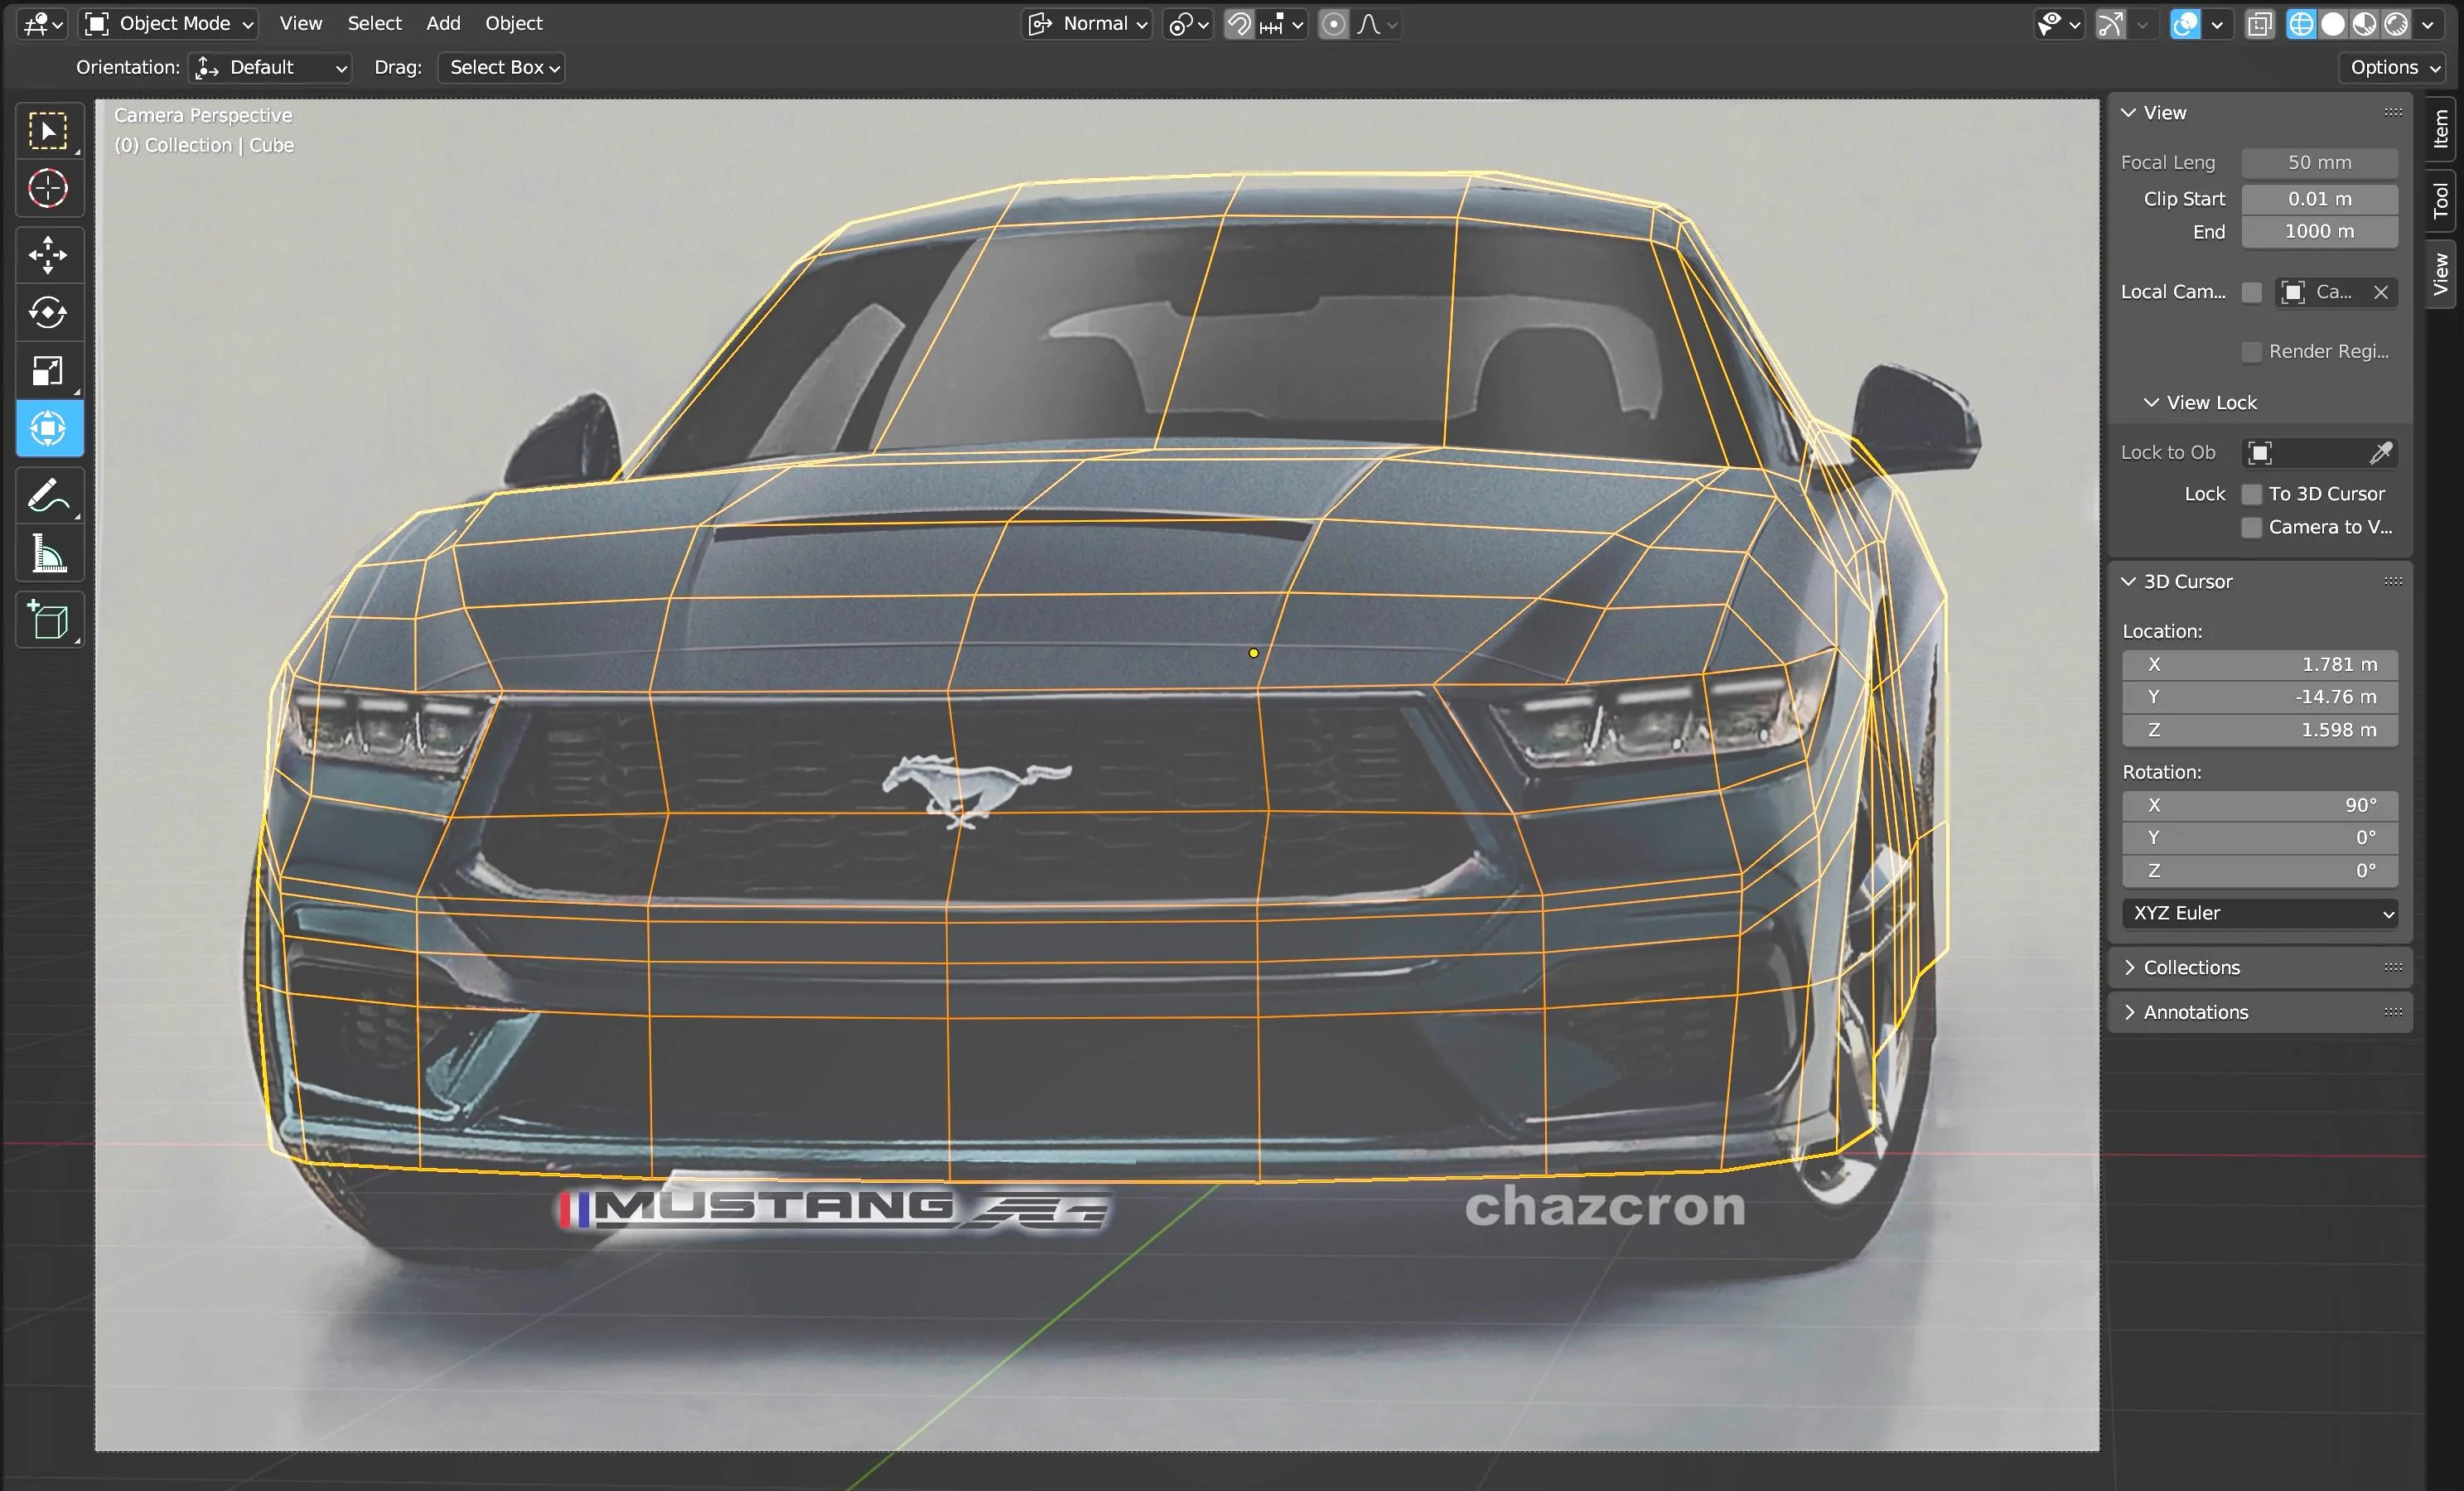Switch to the Item sidebar tab
Viewport: 2464px width, 1491px height.
click(x=2441, y=129)
